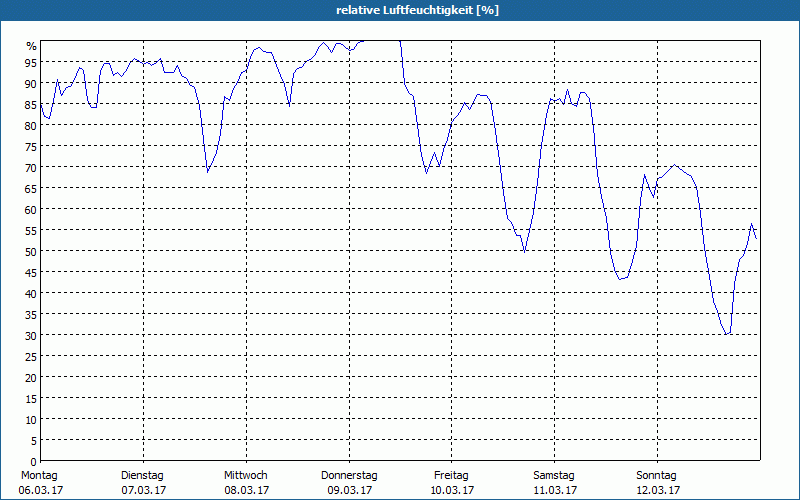
Task: Click the chart title 'relative Luftfeuchtigkeit [%]'
Action: pos(417,10)
